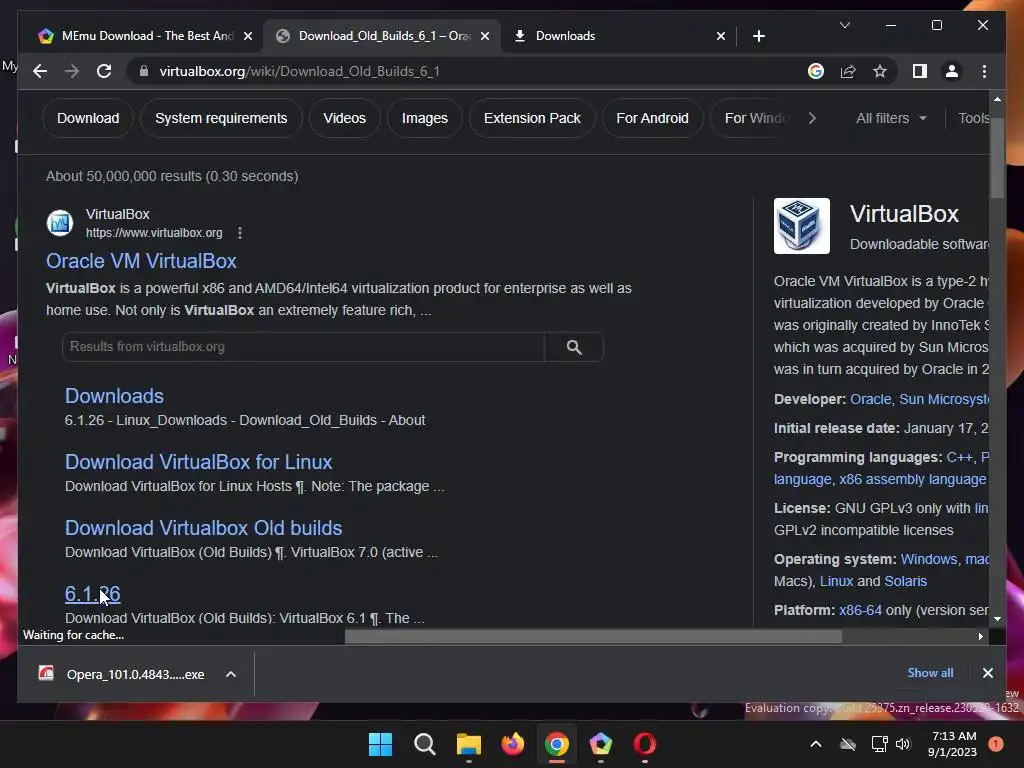
Task: Click Results from virtualbox.org search field
Action: (303, 347)
